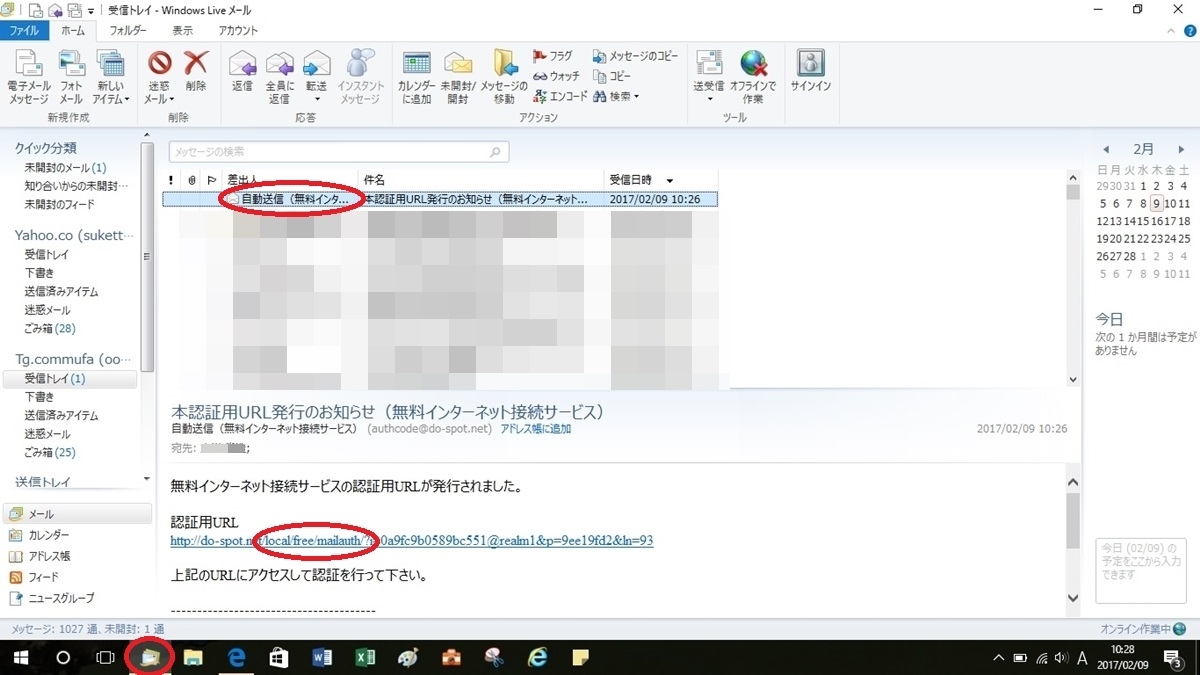
Task: Select the ホーム ribbon tab
Action: coord(73,31)
